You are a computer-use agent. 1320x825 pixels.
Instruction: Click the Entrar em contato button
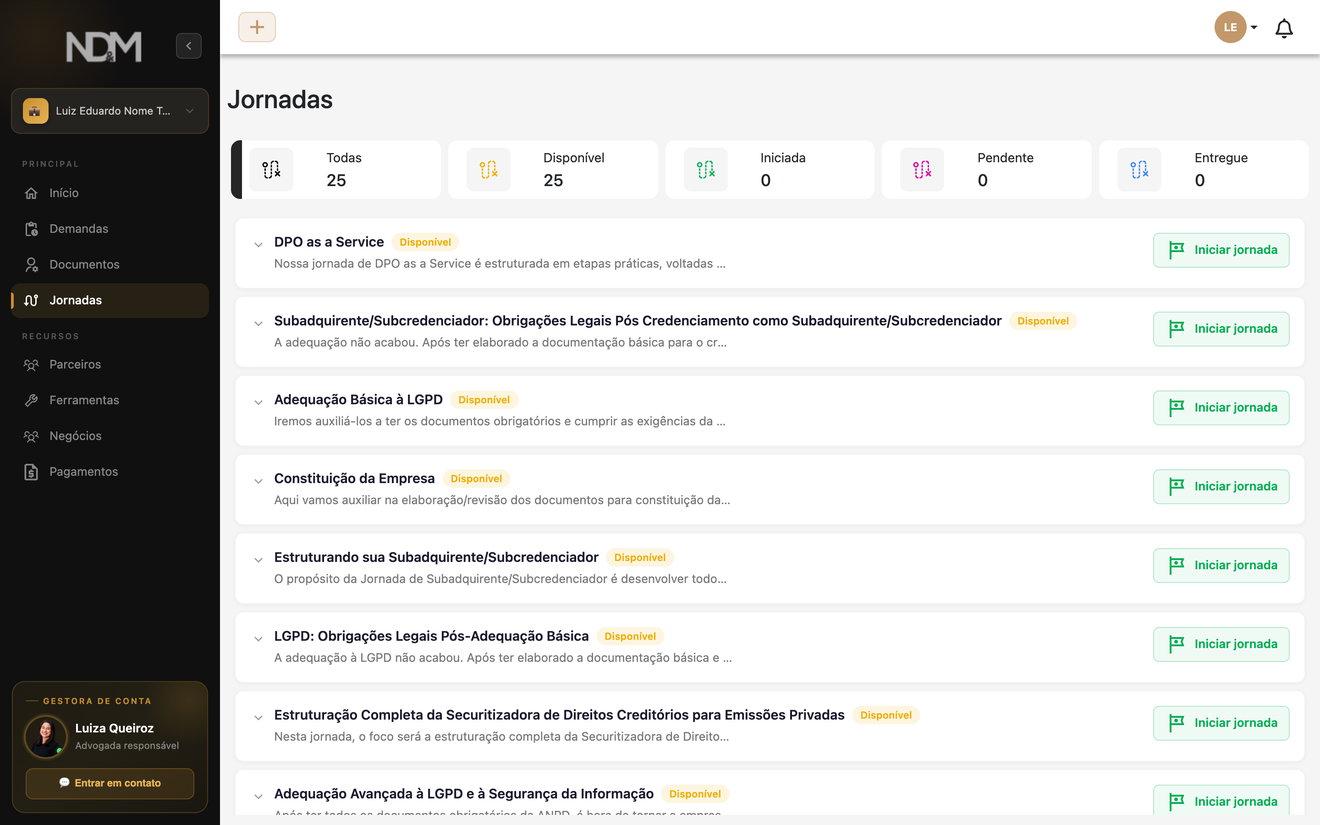[110, 783]
